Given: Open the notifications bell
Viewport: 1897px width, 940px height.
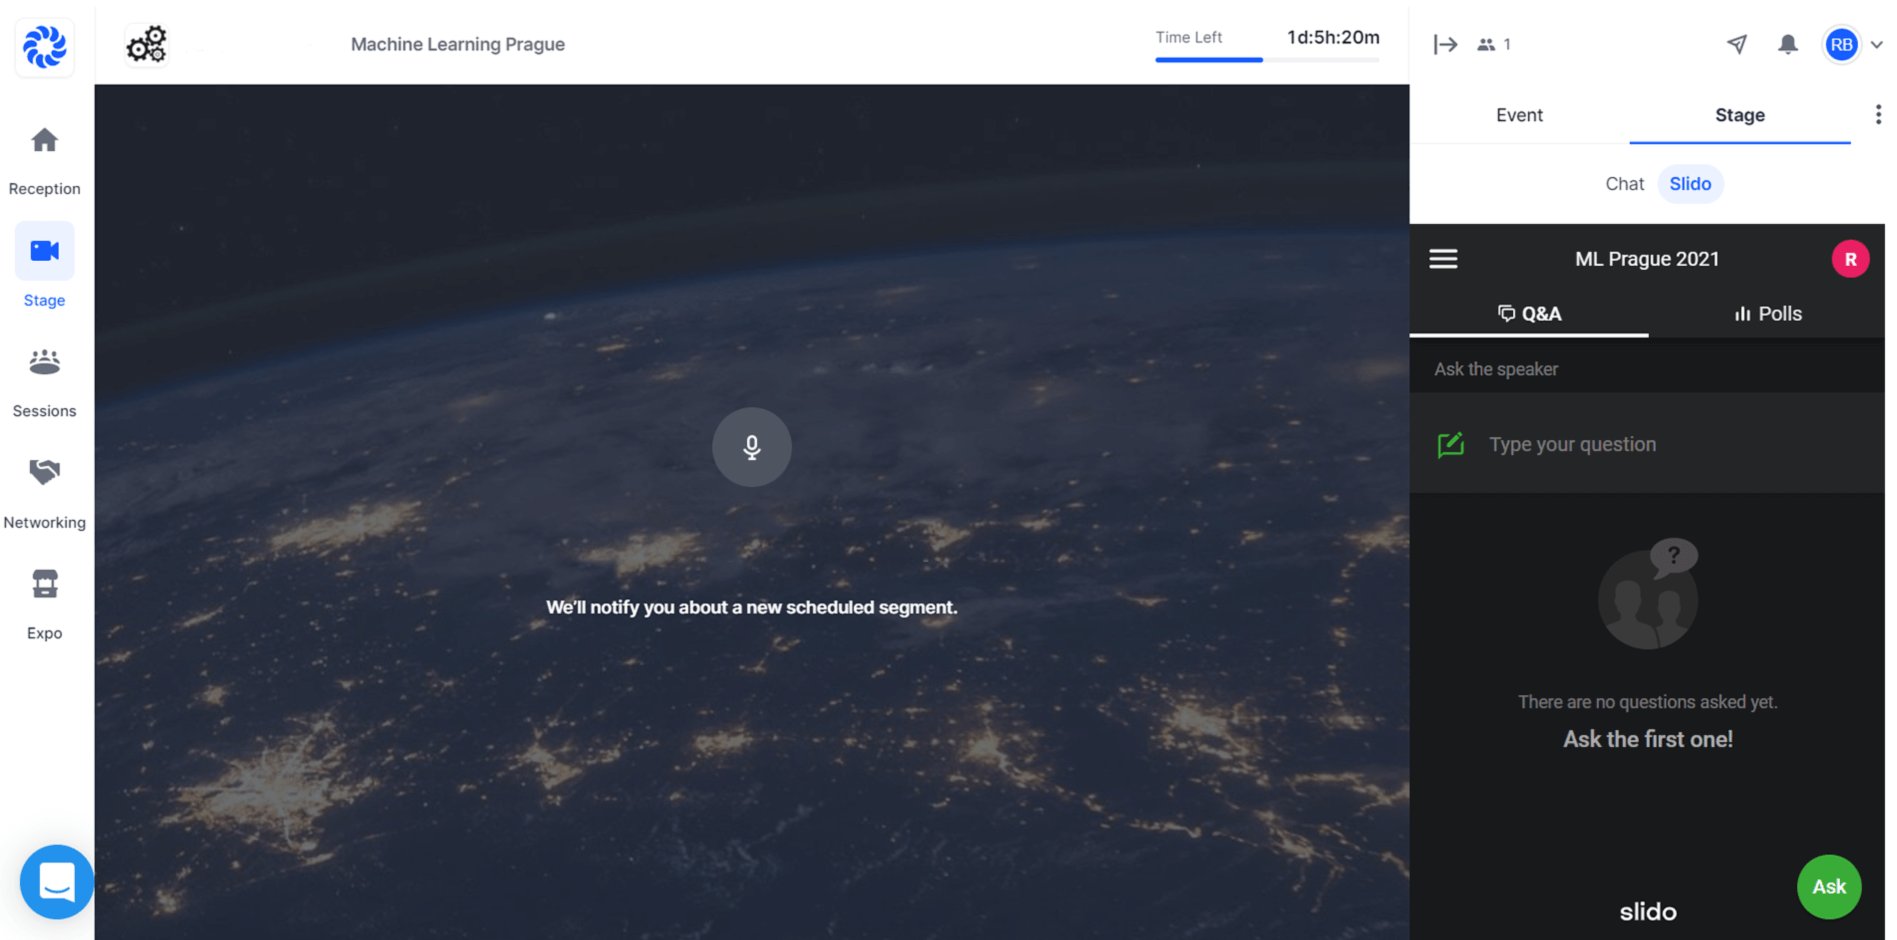Looking at the screenshot, I should [1788, 44].
